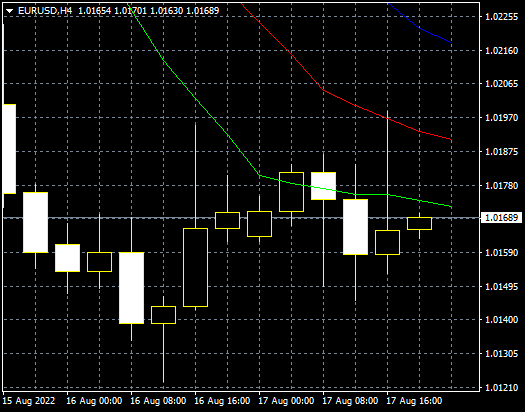Click the 17 Aug 00:00 time label

click(x=286, y=401)
